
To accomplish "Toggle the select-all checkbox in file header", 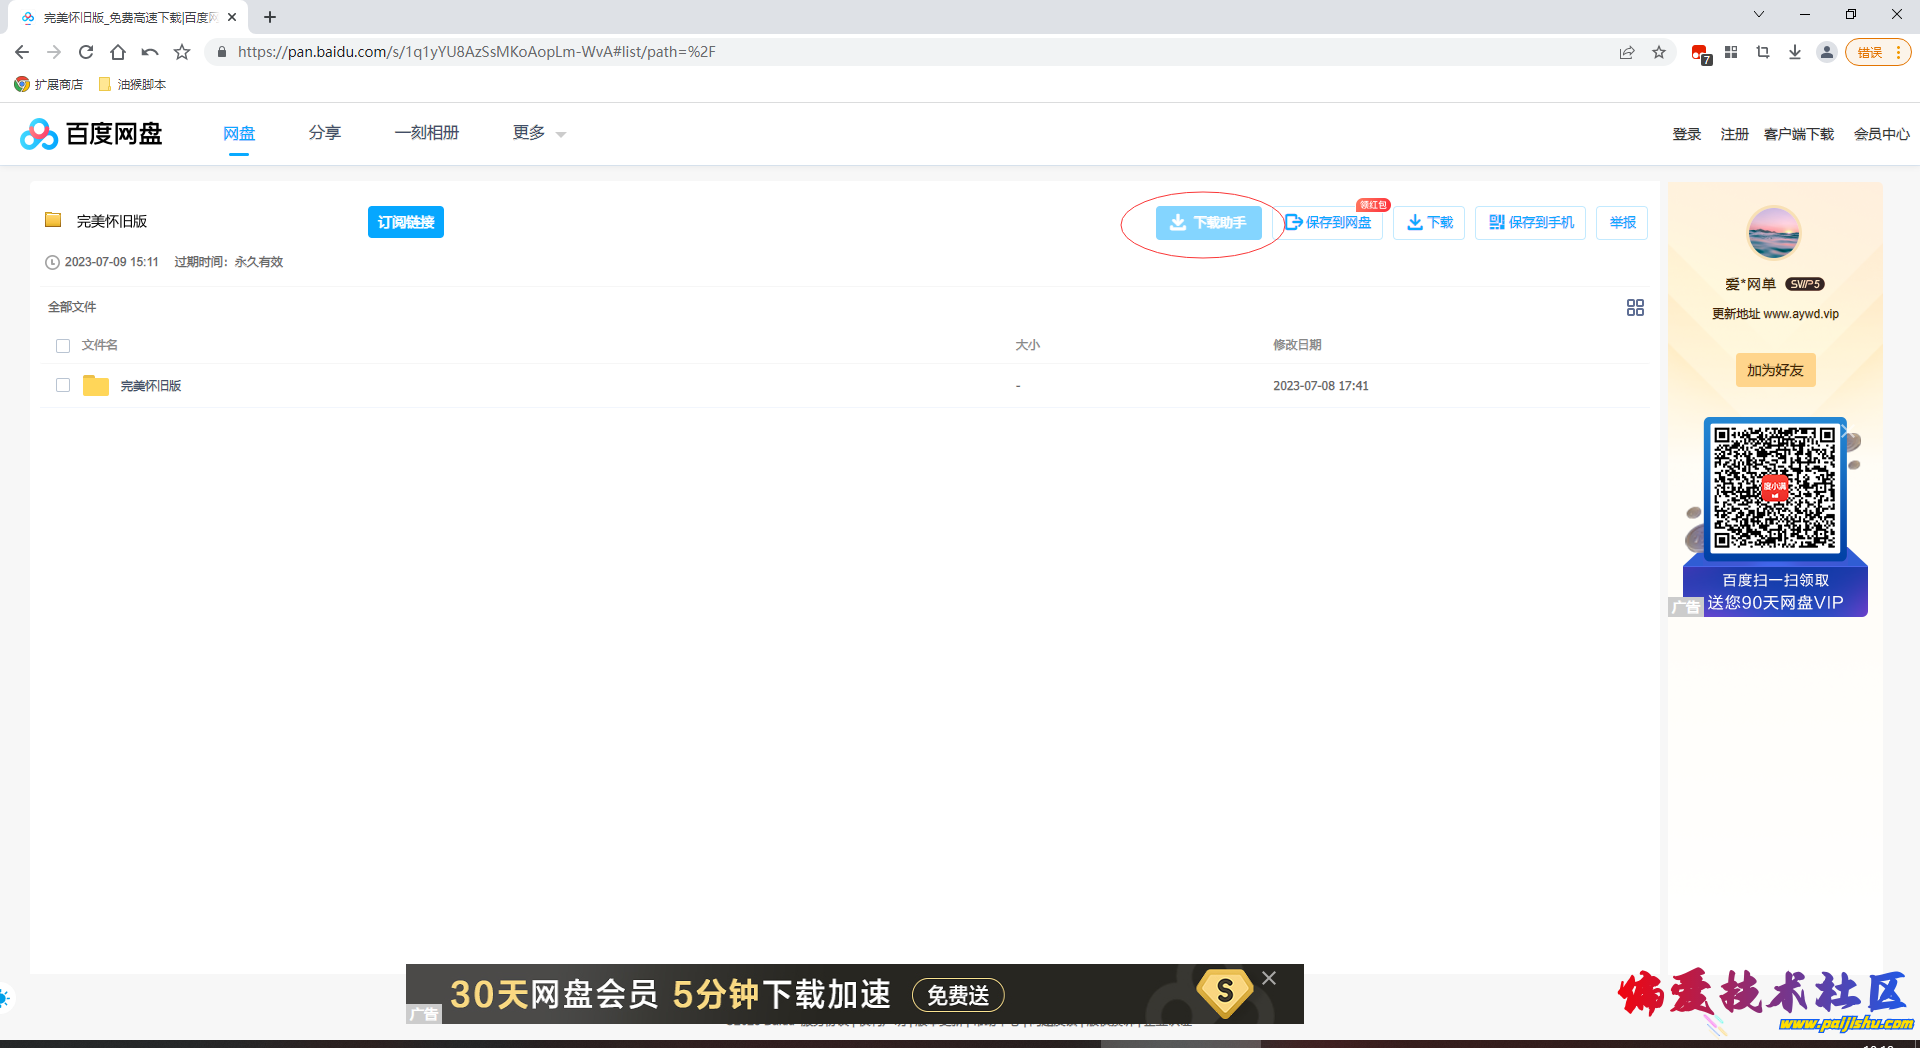I will click(x=62, y=344).
